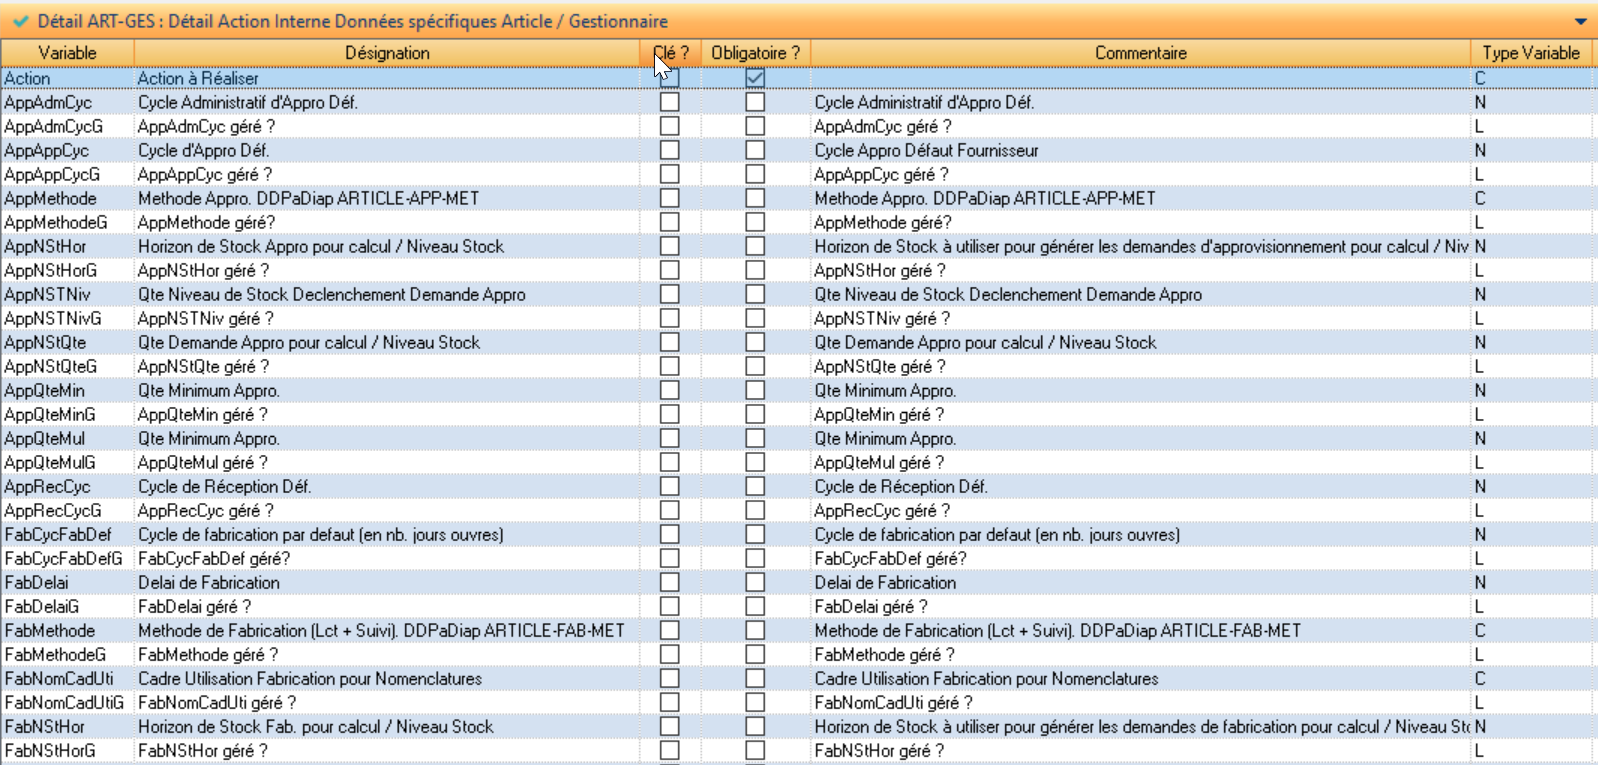
Task: Click Type Variable cell for AppAppCyc row
Action: point(1480,150)
